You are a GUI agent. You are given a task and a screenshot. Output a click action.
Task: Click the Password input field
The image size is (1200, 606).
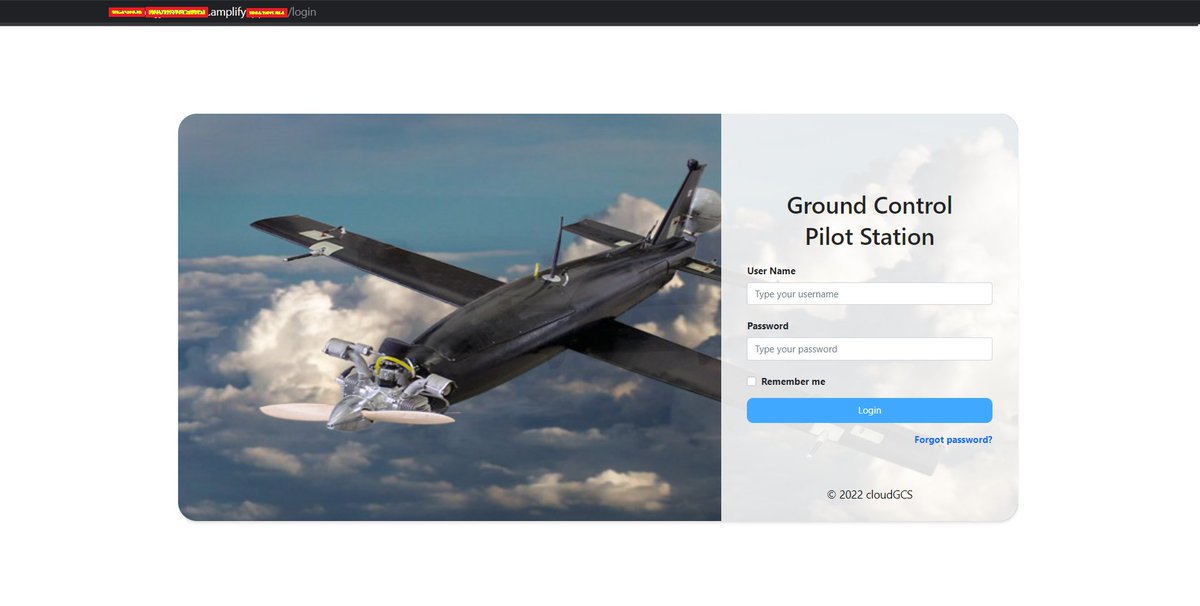click(869, 349)
